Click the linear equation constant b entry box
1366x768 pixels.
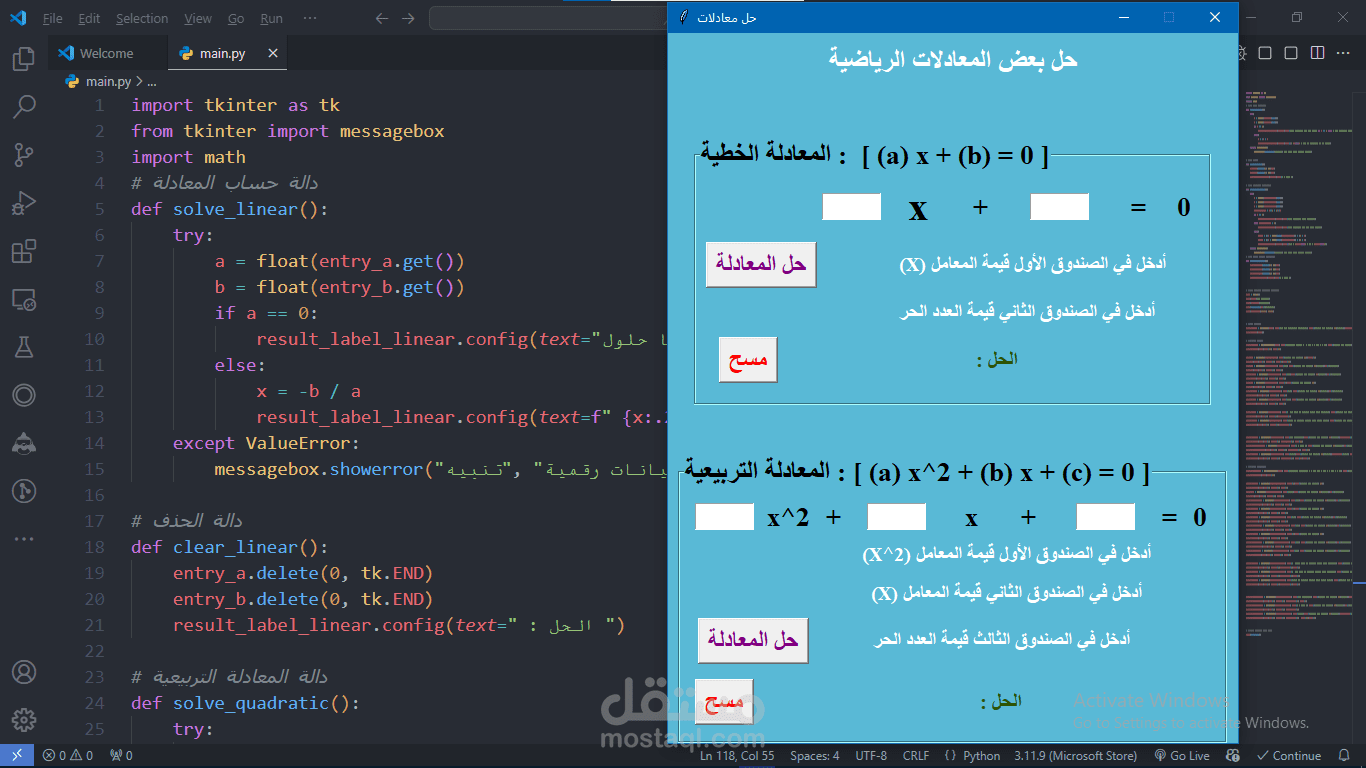point(1059,207)
